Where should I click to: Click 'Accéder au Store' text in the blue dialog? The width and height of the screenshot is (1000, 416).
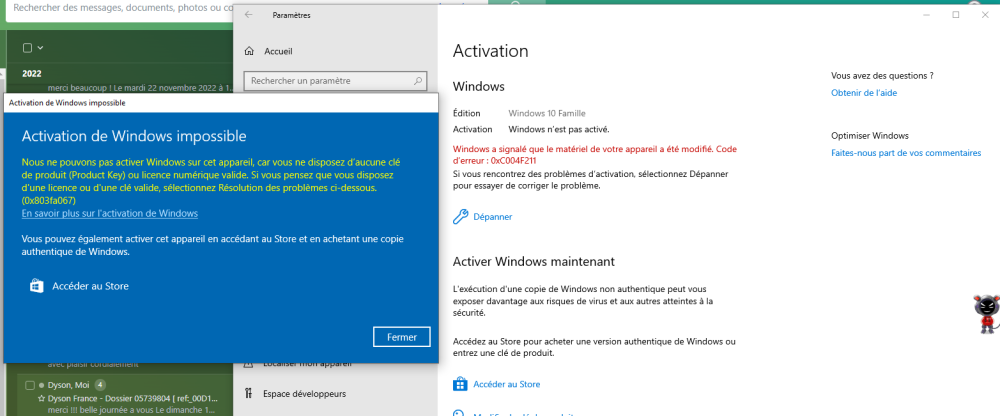coord(91,286)
